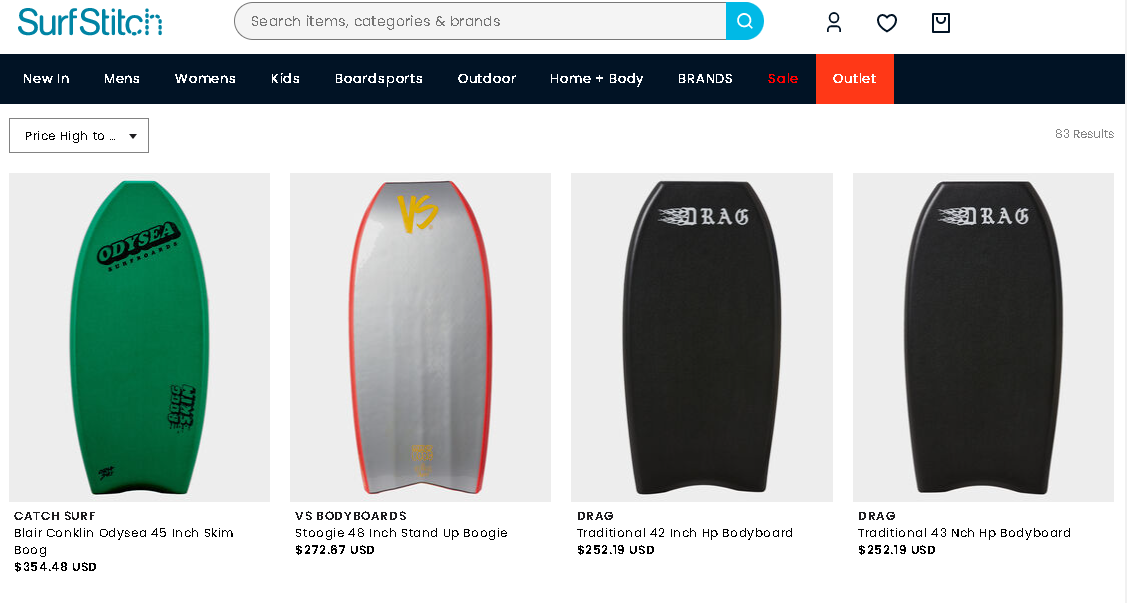Open the Boardsports category menu
The image size is (1127, 603).
[379, 78]
